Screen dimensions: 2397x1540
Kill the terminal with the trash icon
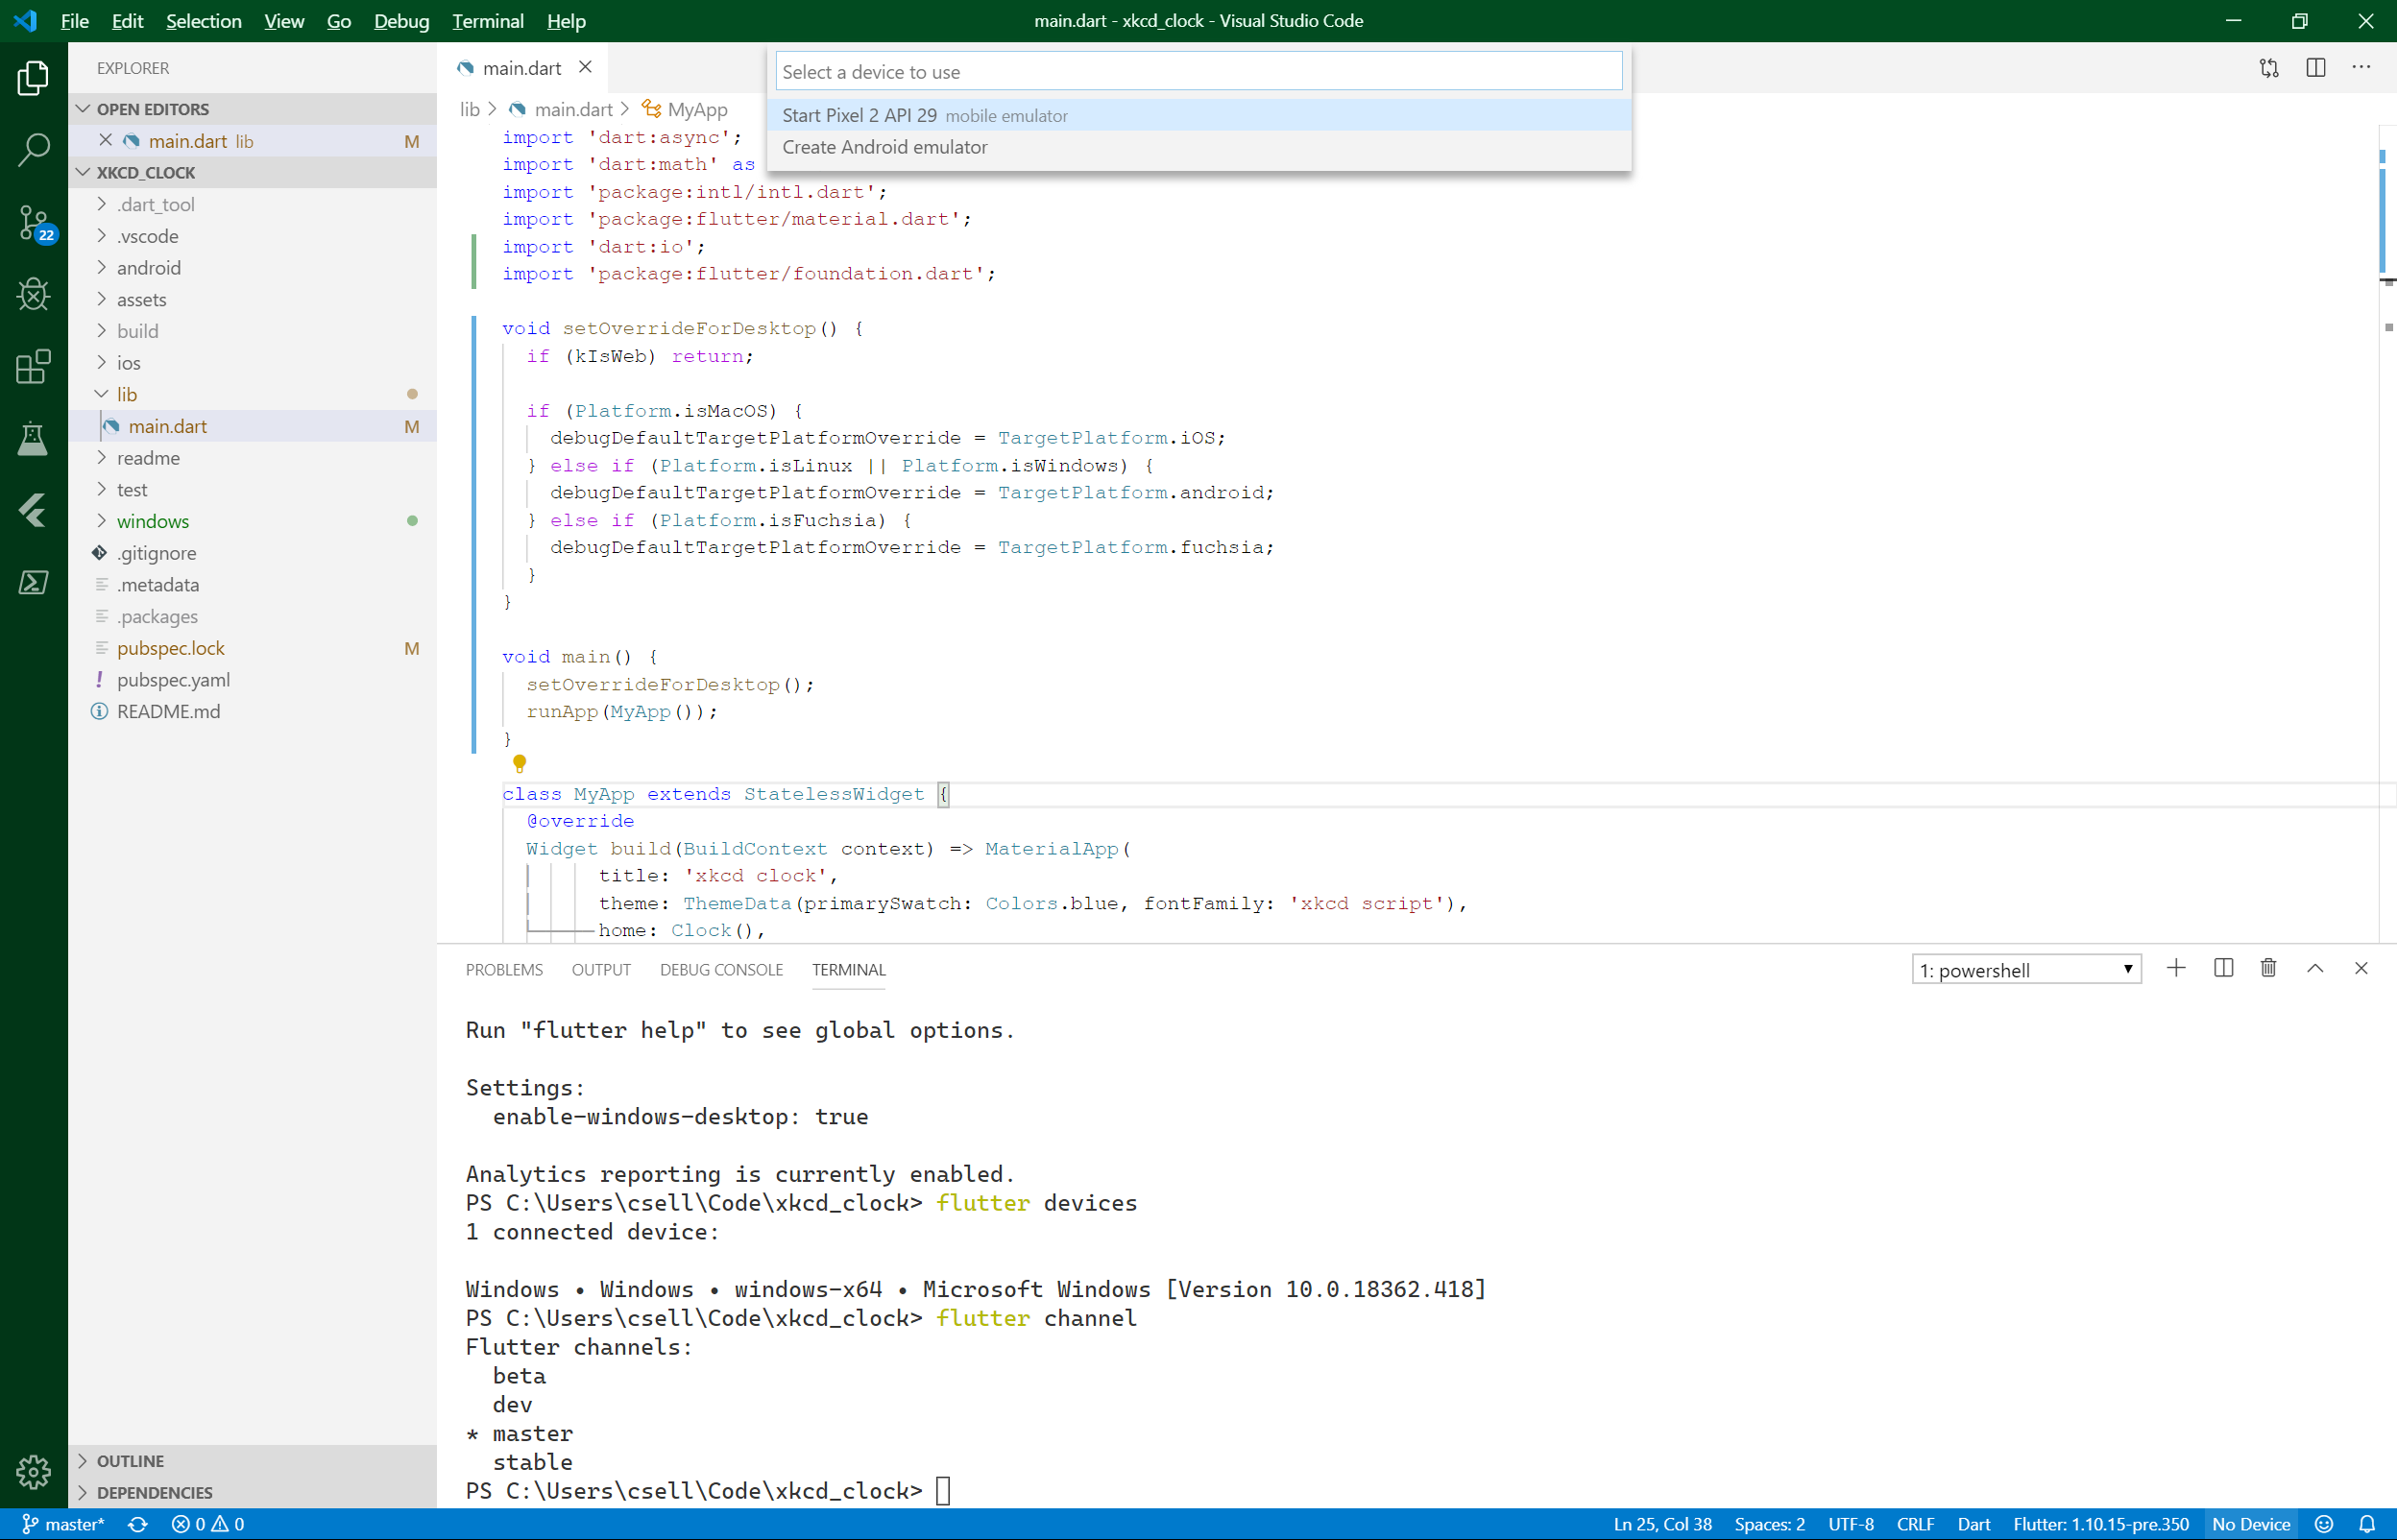click(x=2267, y=967)
